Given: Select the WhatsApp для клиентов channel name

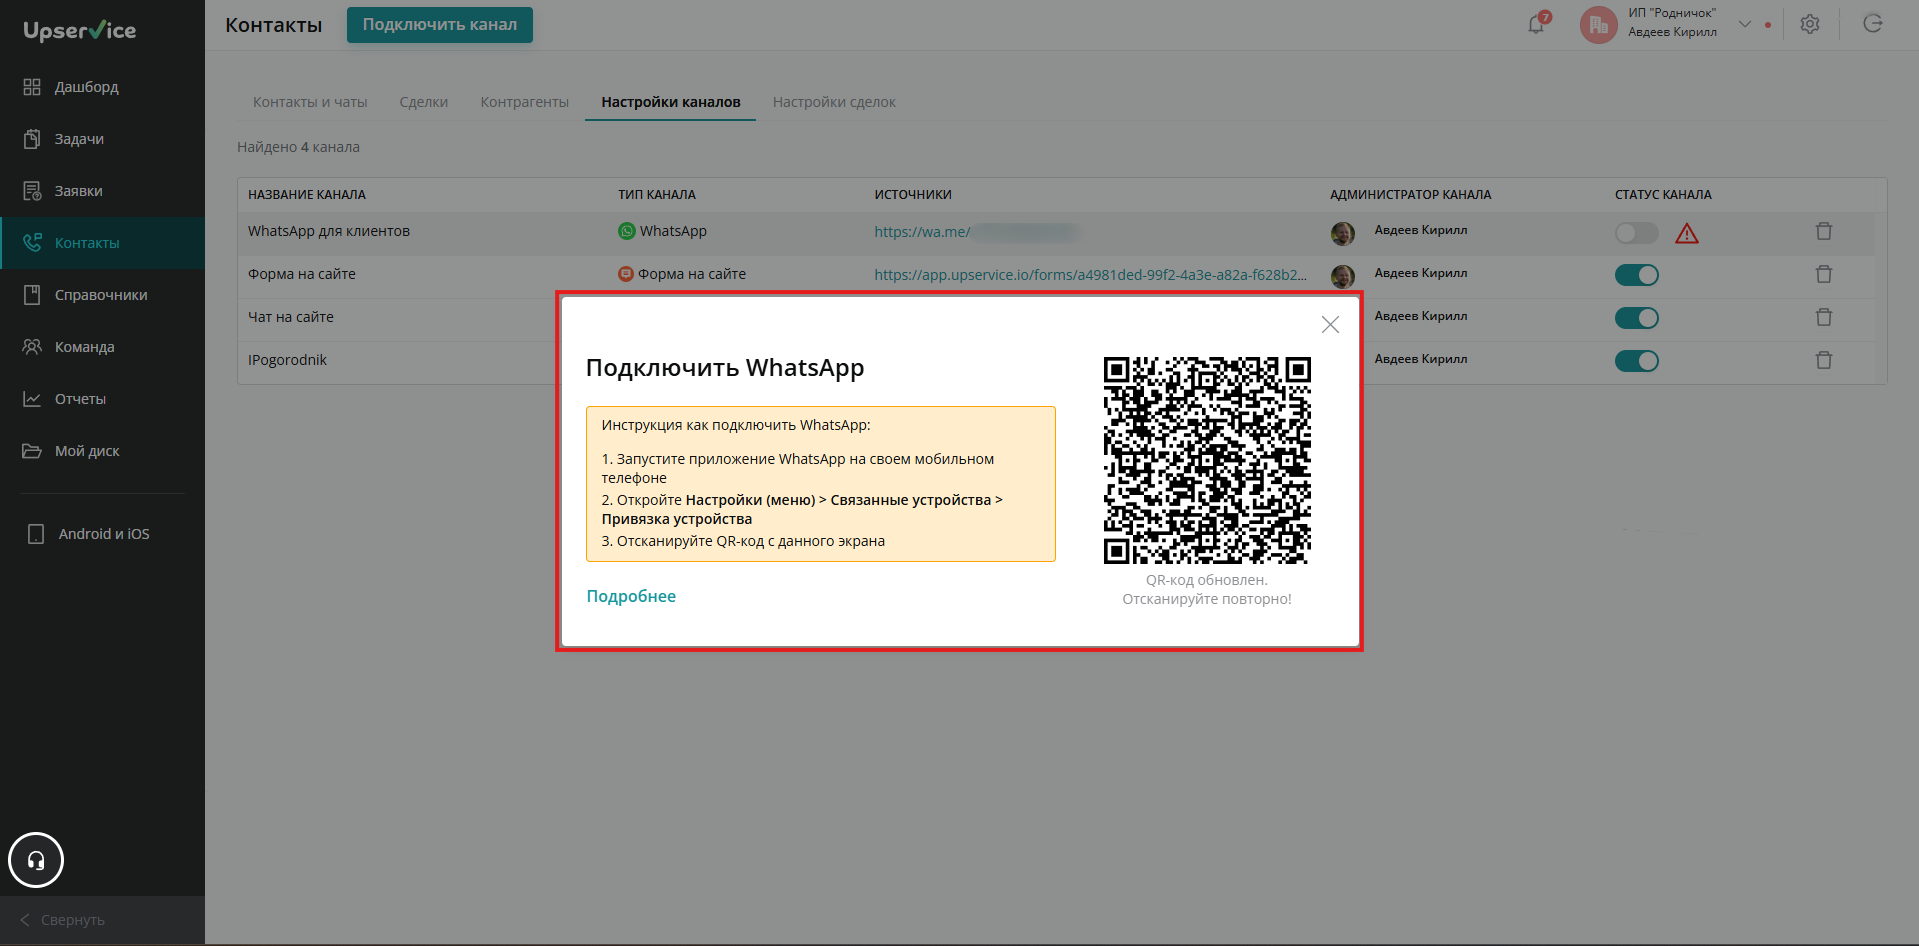Looking at the screenshot, I should click(329, 231).
